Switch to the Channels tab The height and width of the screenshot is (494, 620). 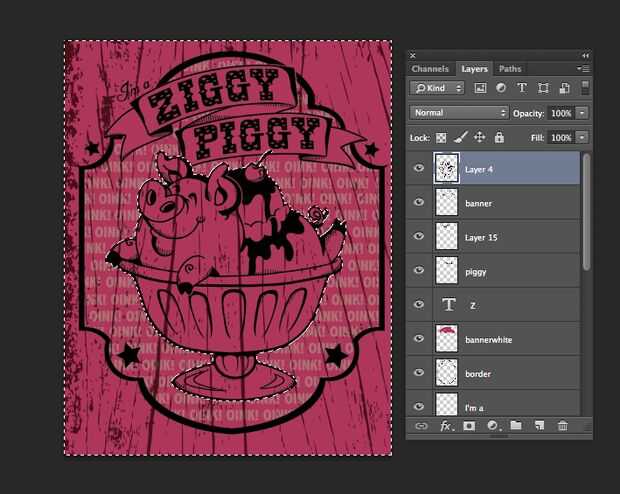pos(430,69)
